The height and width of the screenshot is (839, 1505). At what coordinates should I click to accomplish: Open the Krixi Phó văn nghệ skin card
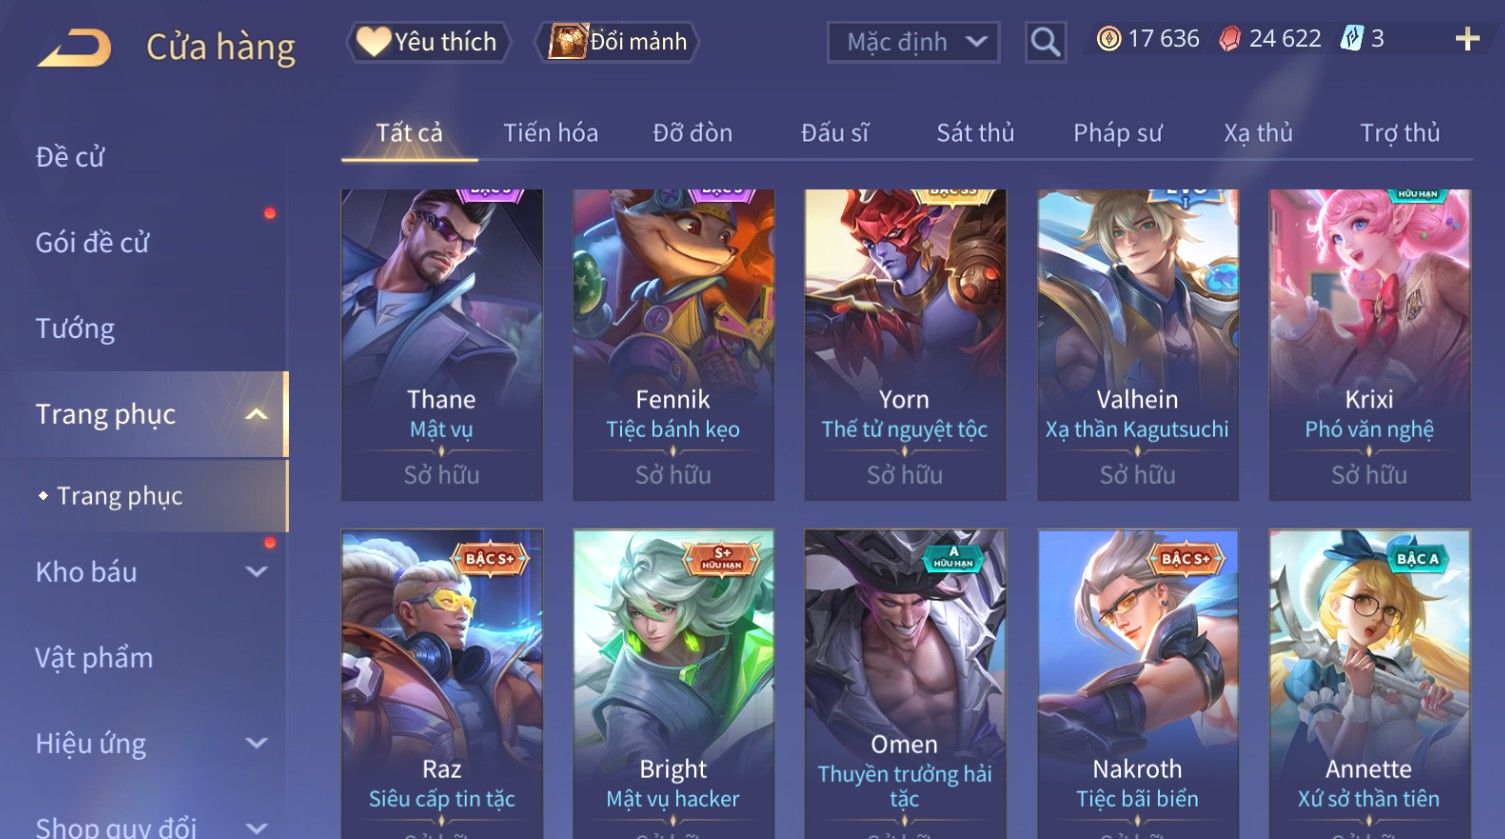point(1369,345)
